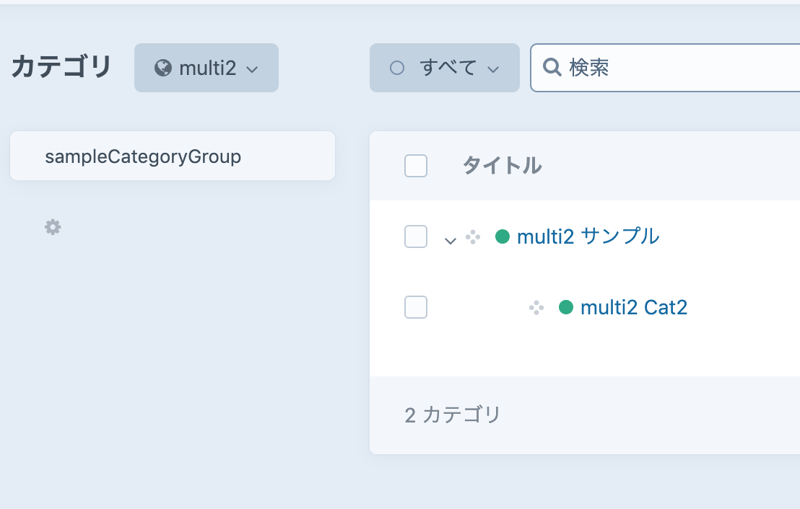Click the magnifier icon in the search box
The image size is (800, 509).
pyautogui.click(x=551, y=68)
